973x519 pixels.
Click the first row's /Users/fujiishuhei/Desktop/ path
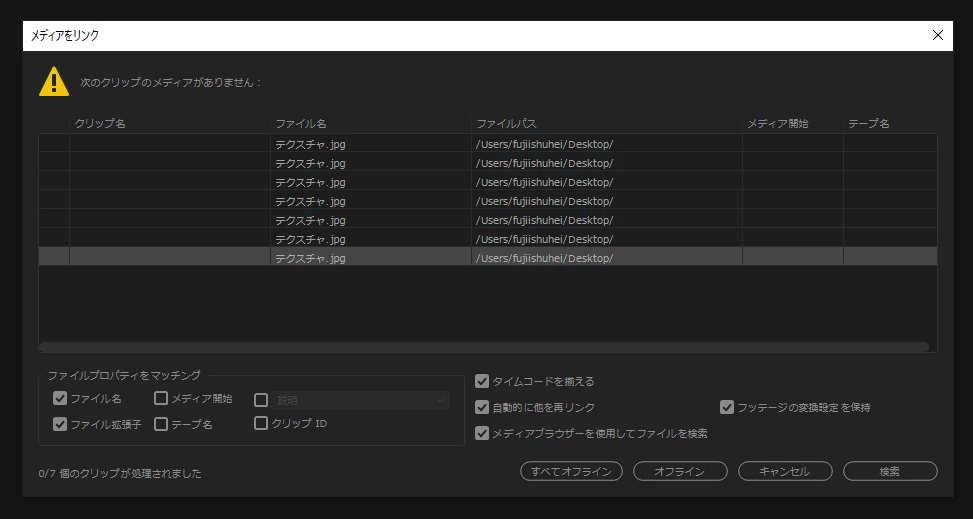point(544,144)
